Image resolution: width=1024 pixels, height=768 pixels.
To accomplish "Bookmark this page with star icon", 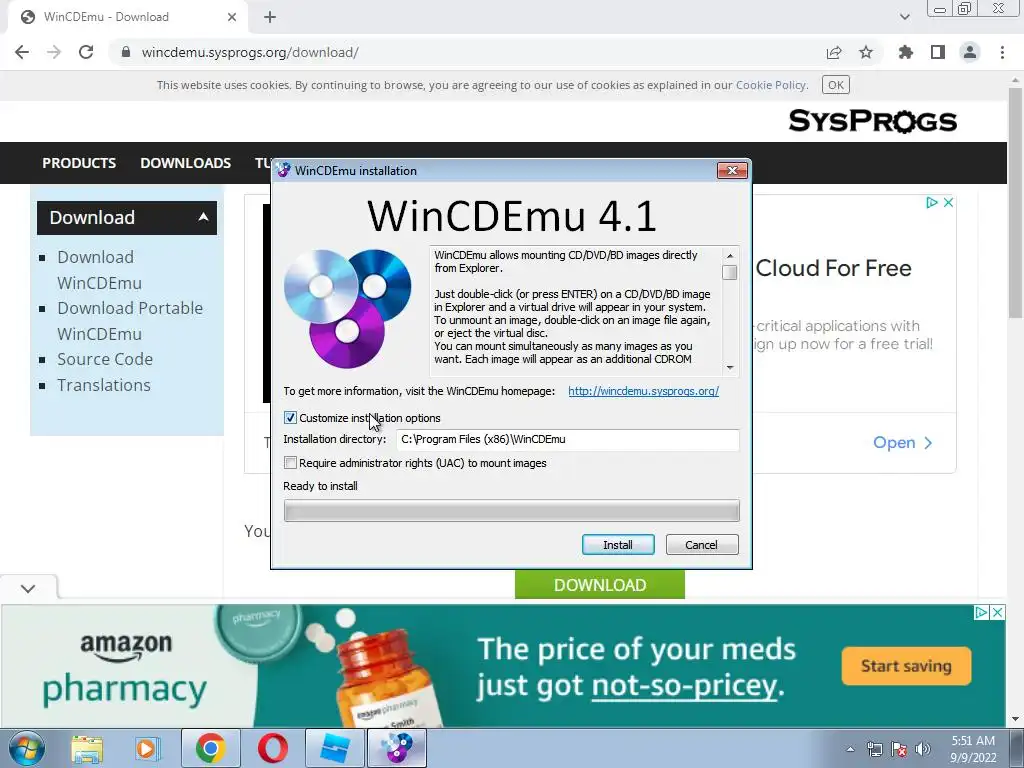I will (866, 52).
